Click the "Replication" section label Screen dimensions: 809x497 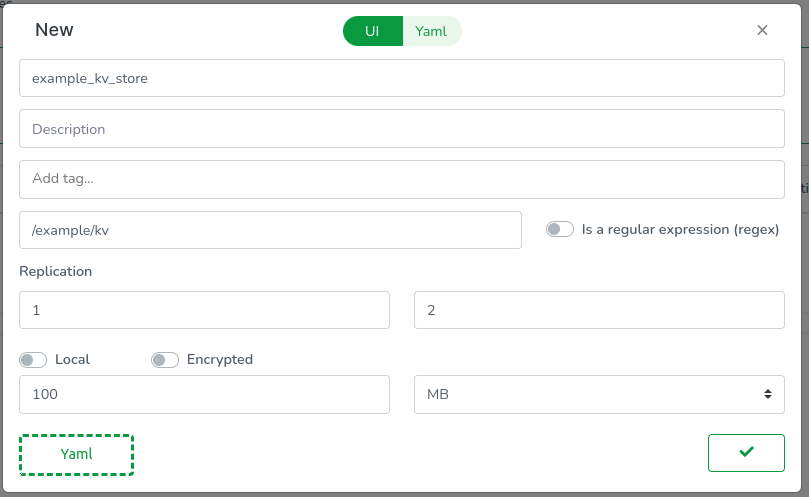(x=55, y=271)
